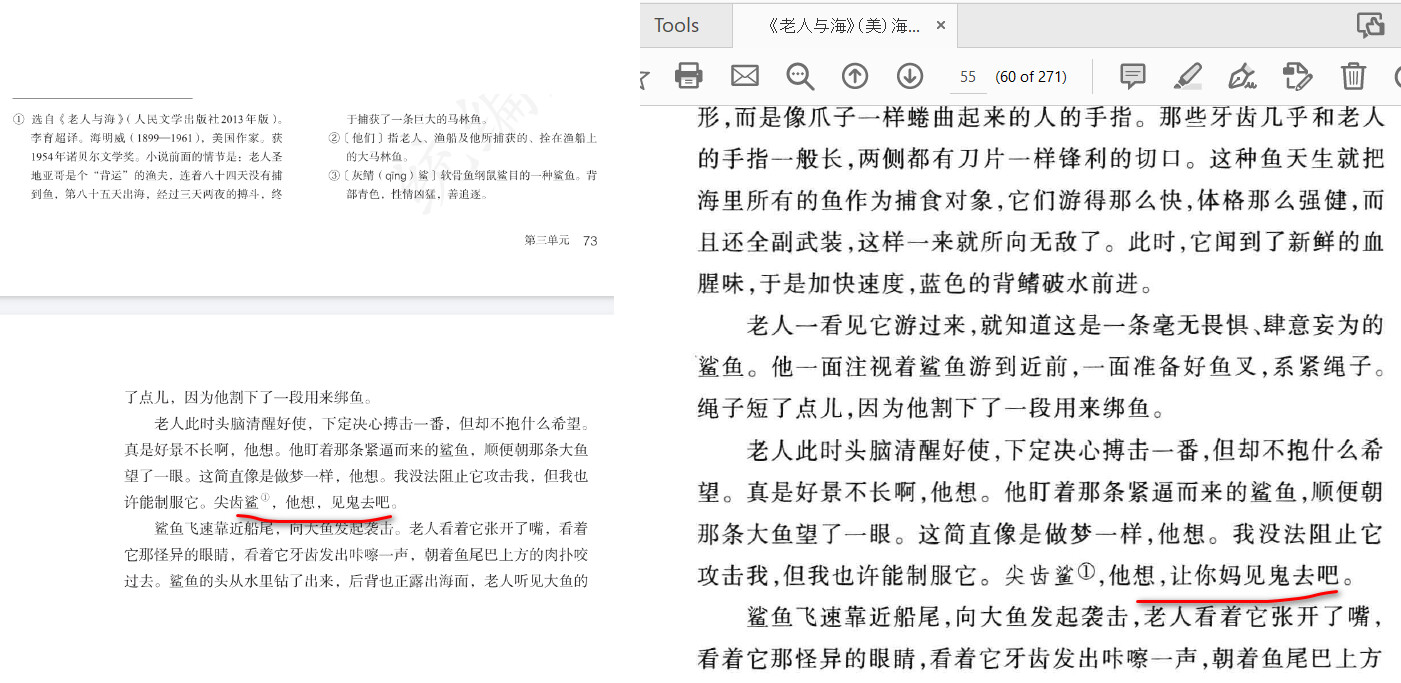Go to next page down arrow
This screenshot has height=683, width=1401.
pyautogui.click(x=909, y=76)
